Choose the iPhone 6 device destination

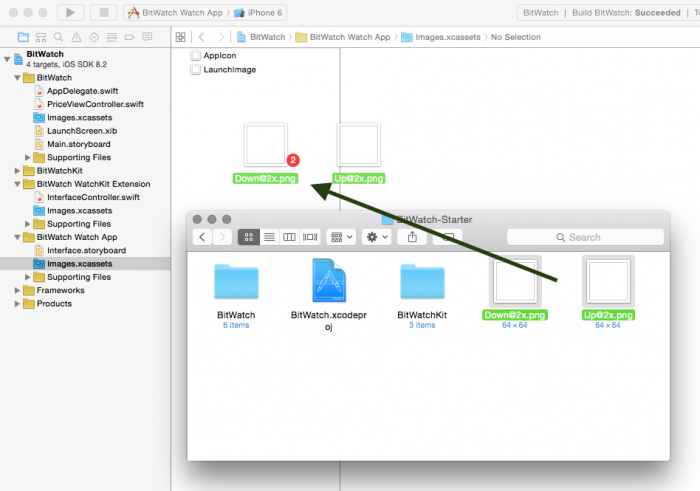[x=258, y=12]
